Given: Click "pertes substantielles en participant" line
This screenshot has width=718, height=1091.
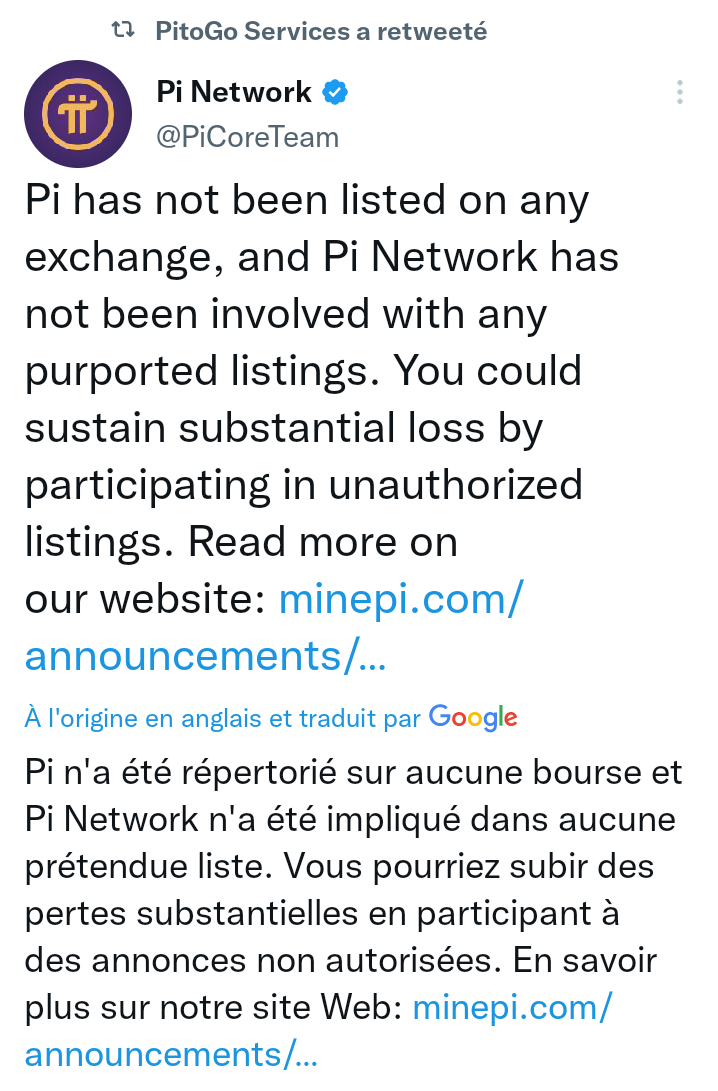Looking at the screenshot, I should coord(321,914).
